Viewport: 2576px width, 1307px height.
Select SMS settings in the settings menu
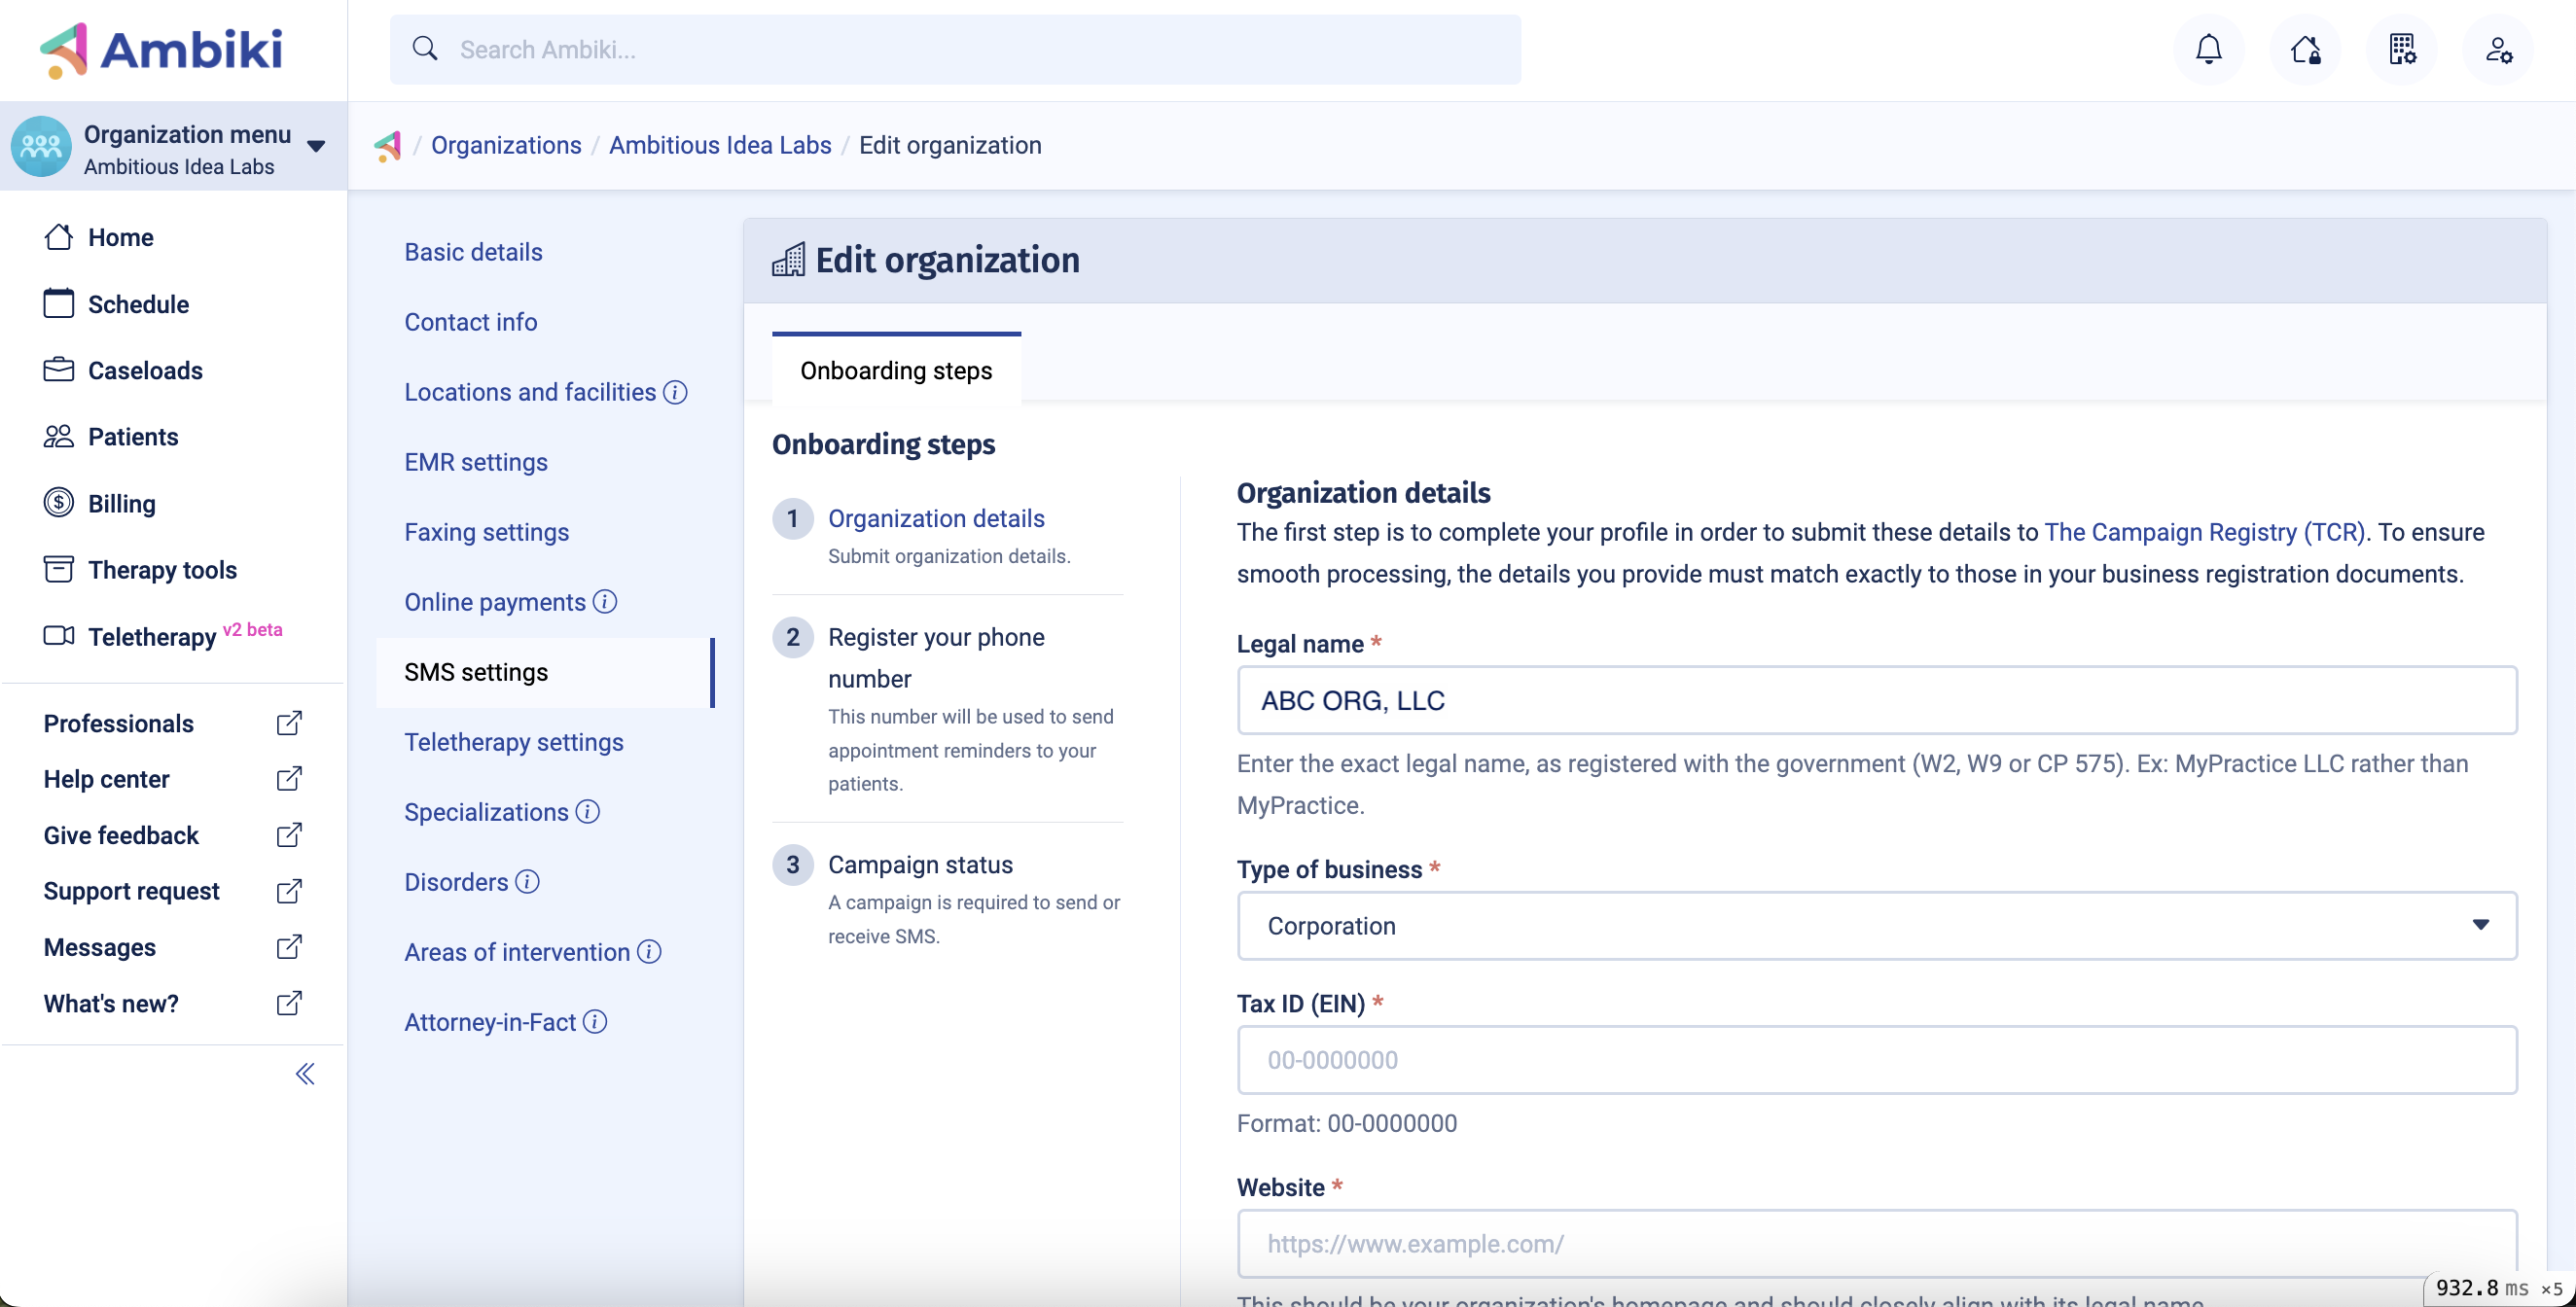476,672
